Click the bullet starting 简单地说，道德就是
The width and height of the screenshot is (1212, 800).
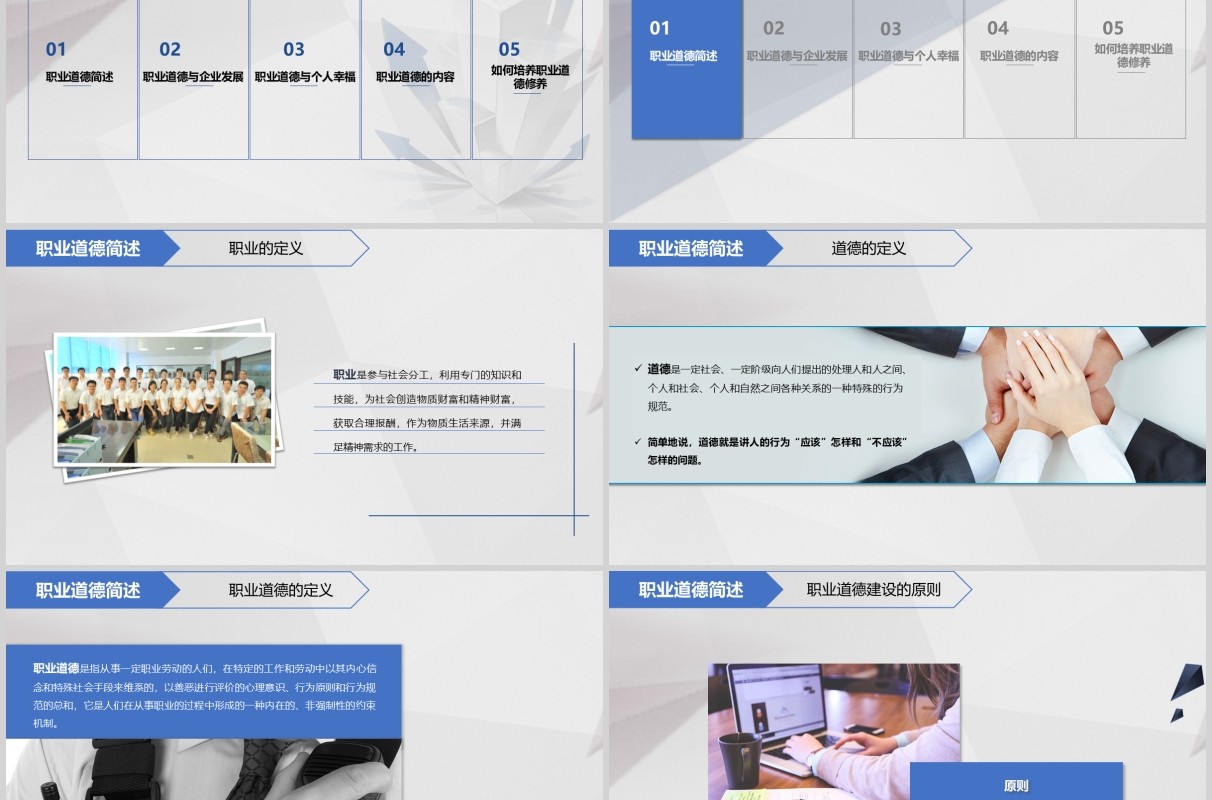[x=772, y=451]
